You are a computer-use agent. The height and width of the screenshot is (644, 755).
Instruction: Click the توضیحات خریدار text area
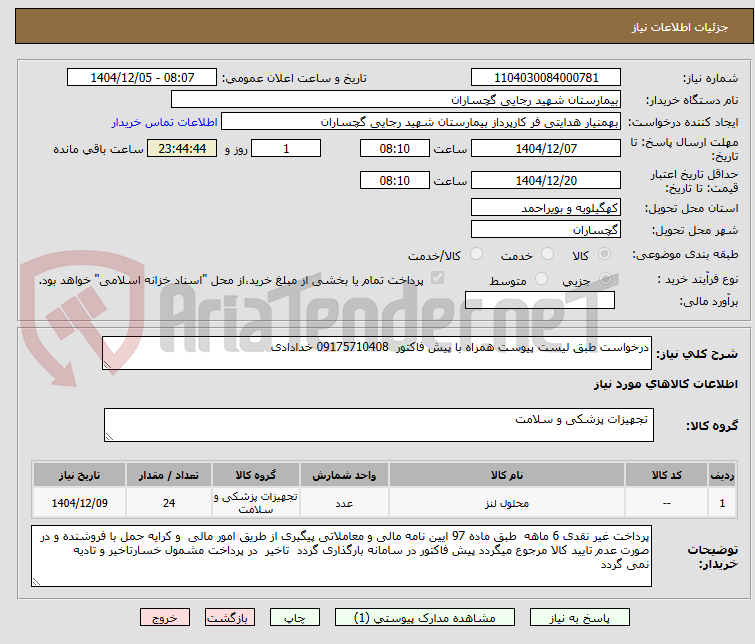[x=341, y=556]
